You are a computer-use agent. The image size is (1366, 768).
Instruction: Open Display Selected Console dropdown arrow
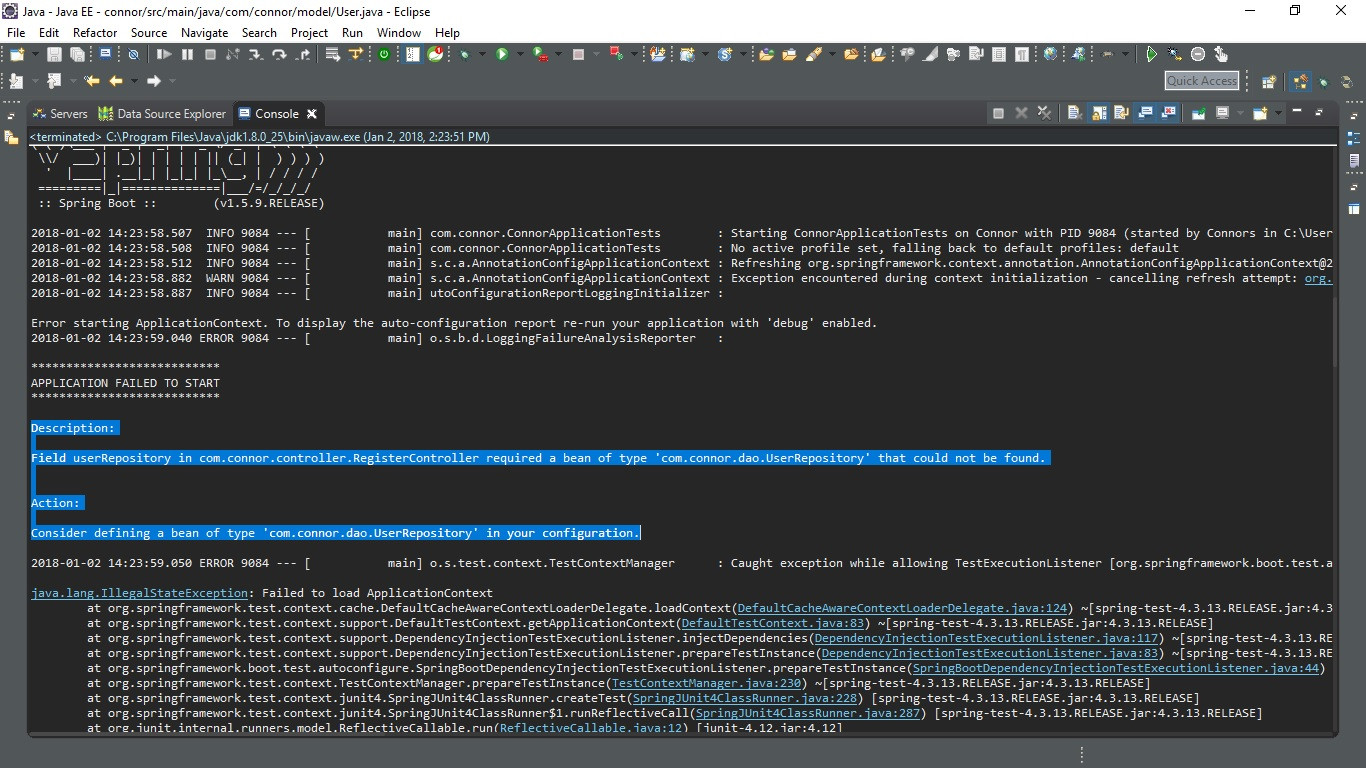pos(1240,113)
